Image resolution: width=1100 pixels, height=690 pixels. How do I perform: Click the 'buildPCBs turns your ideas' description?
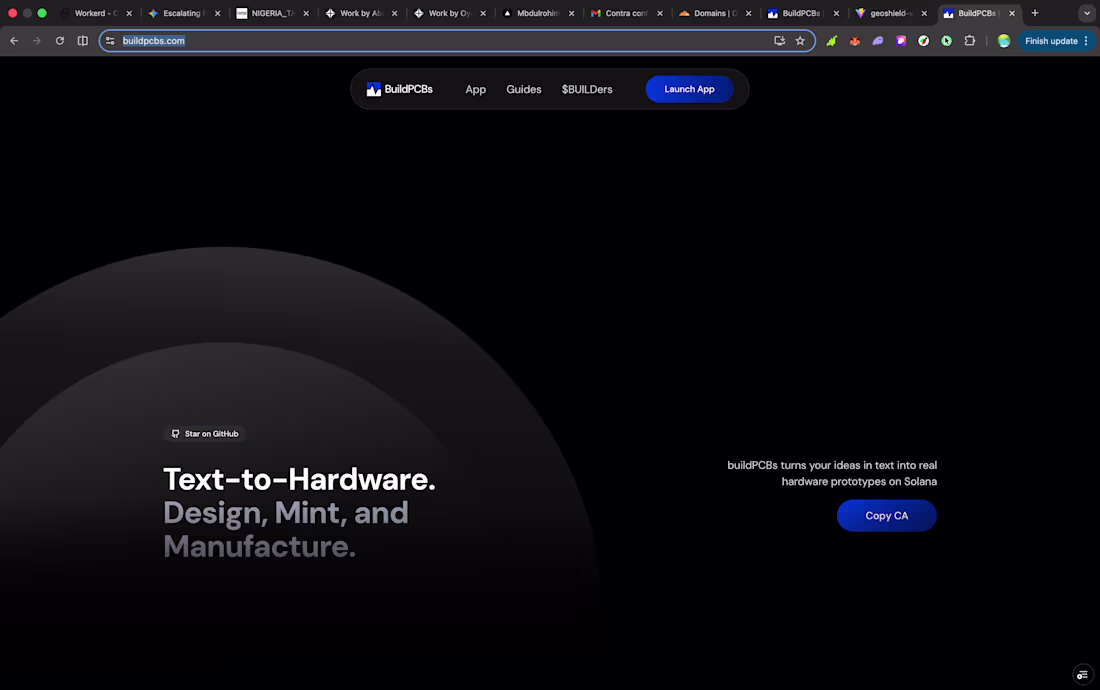tap(832, 473)
